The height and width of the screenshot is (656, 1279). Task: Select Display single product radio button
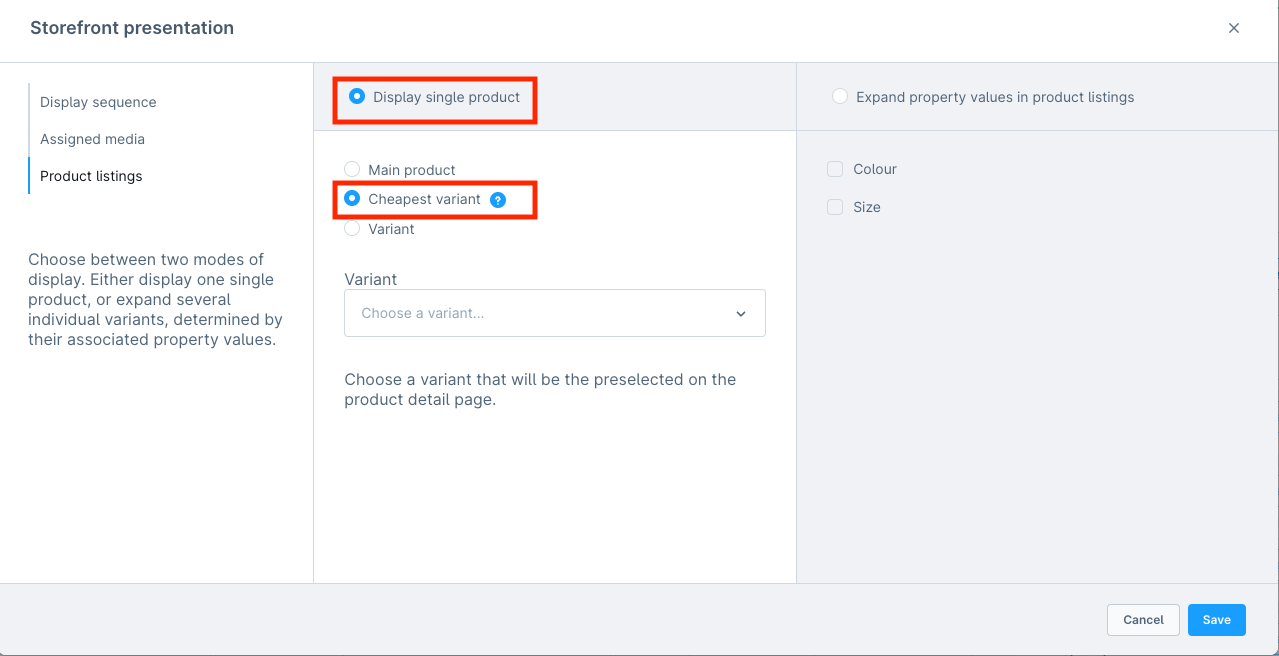pos(357,97)
